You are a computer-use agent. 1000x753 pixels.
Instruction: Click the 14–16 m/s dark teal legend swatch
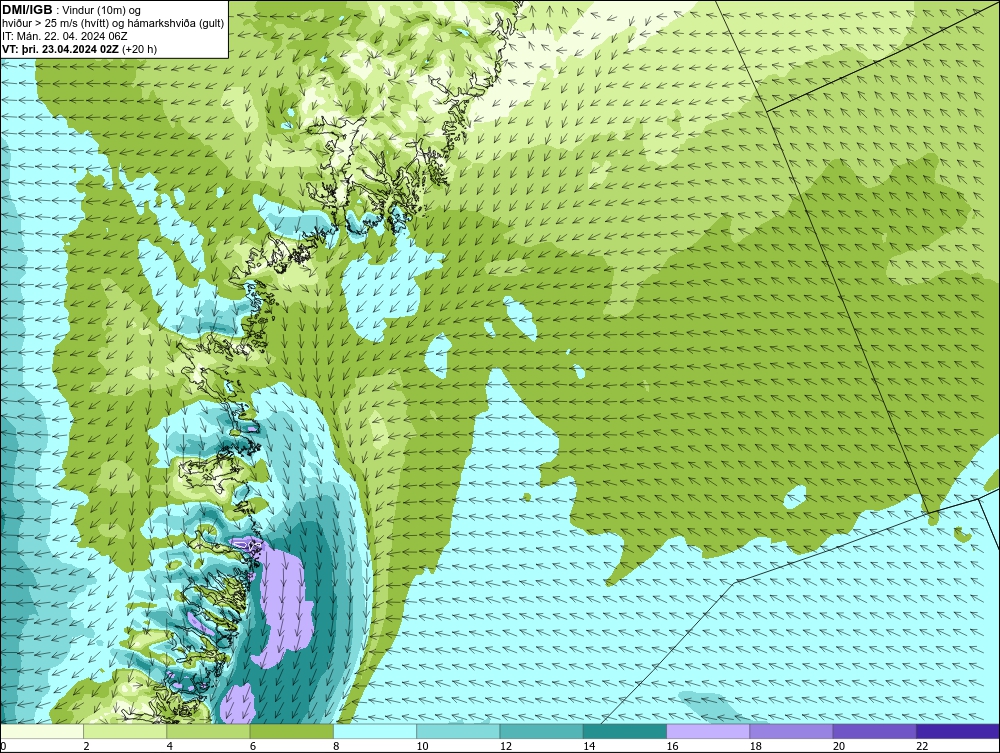(625, 731)
